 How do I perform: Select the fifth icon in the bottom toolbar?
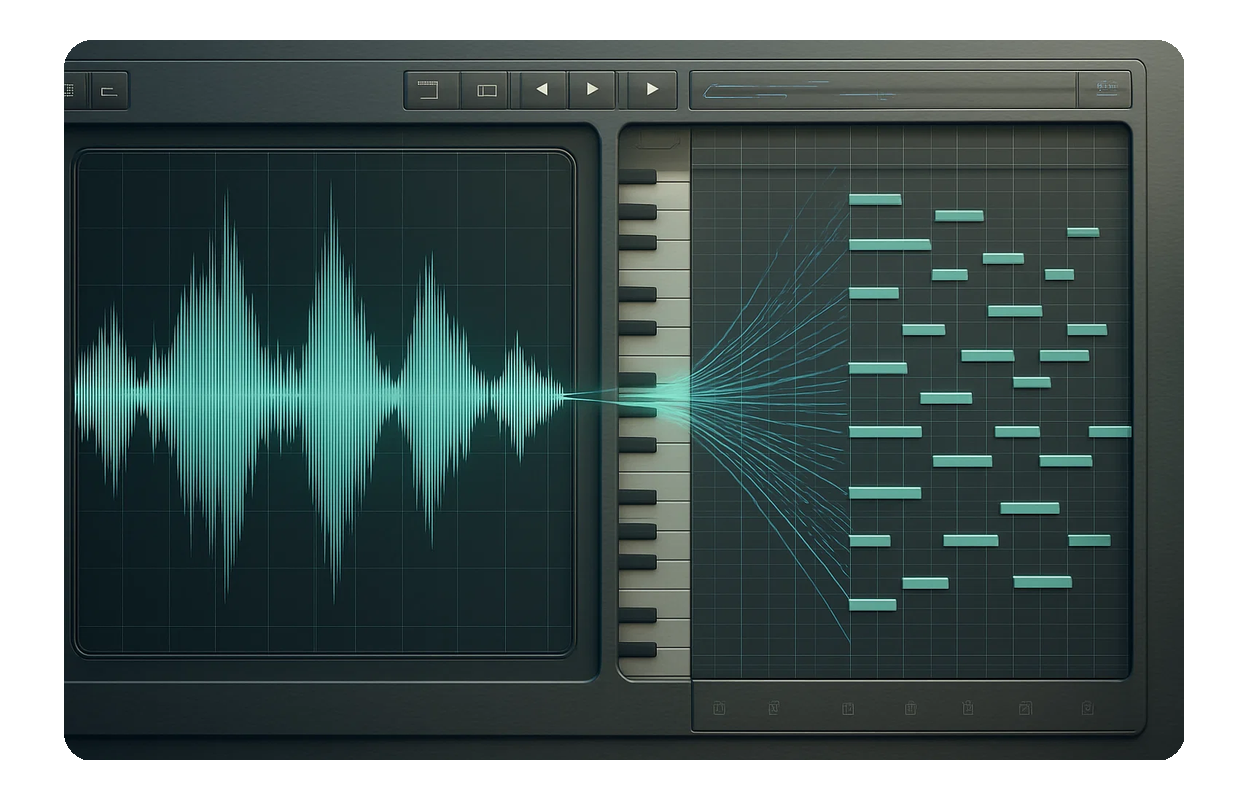967,709
